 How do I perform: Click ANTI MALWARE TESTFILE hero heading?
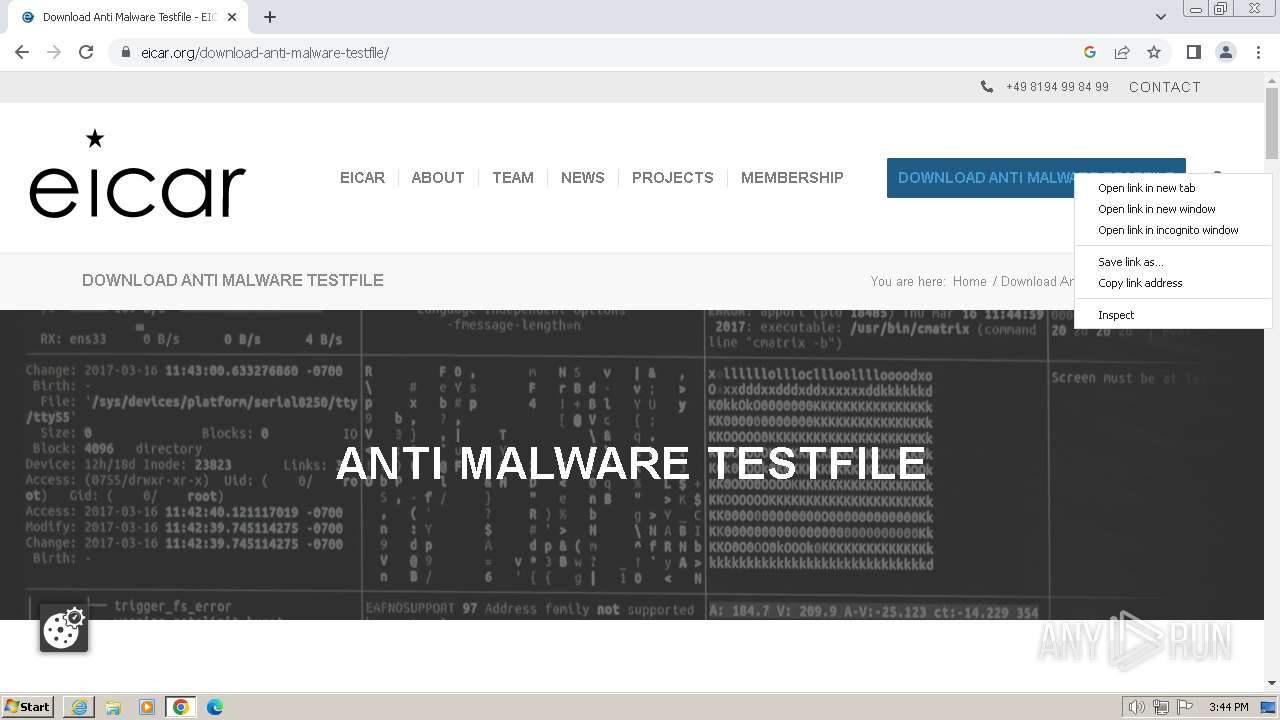point(632,463)
